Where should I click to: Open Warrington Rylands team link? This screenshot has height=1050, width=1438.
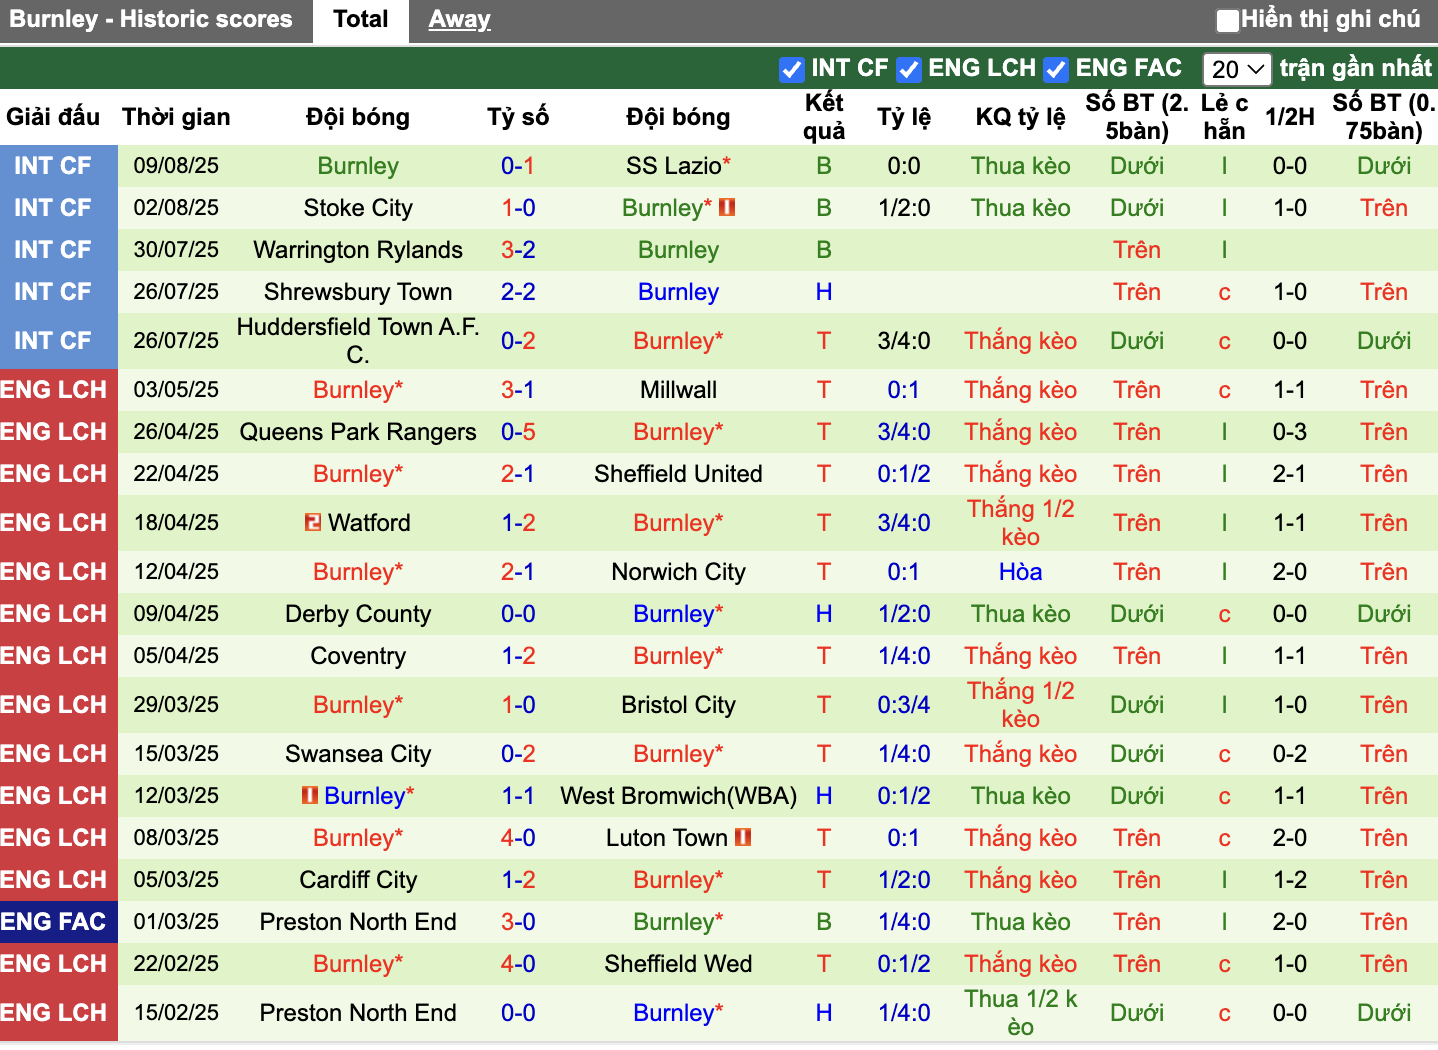358,250
